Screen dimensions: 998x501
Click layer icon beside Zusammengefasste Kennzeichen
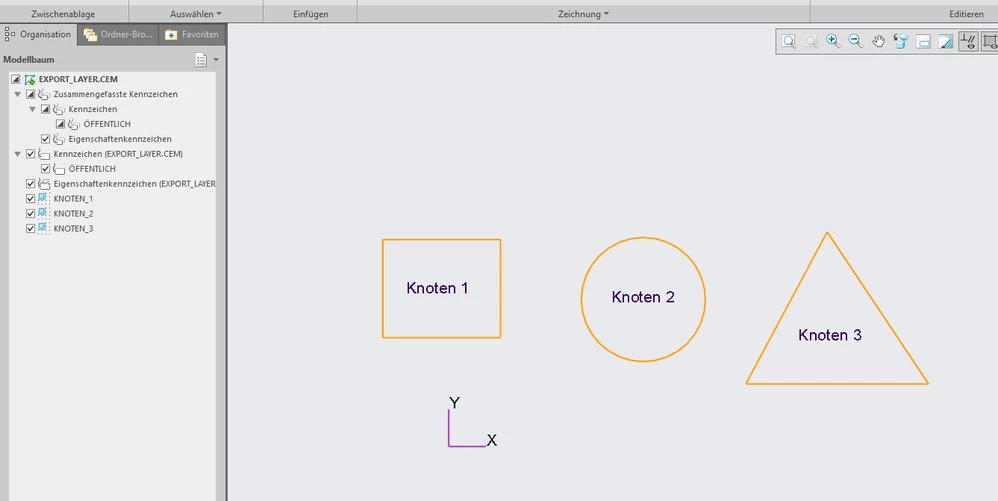click(x=44, y=94)
